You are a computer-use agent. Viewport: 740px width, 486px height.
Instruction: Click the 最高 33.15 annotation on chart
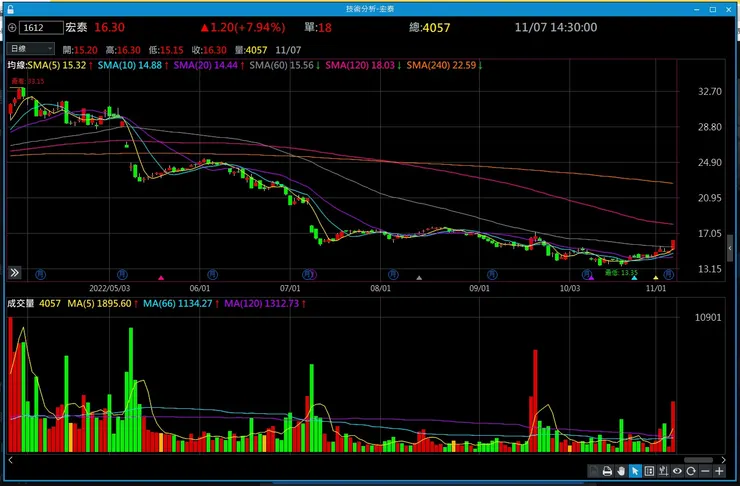point(28,81)
